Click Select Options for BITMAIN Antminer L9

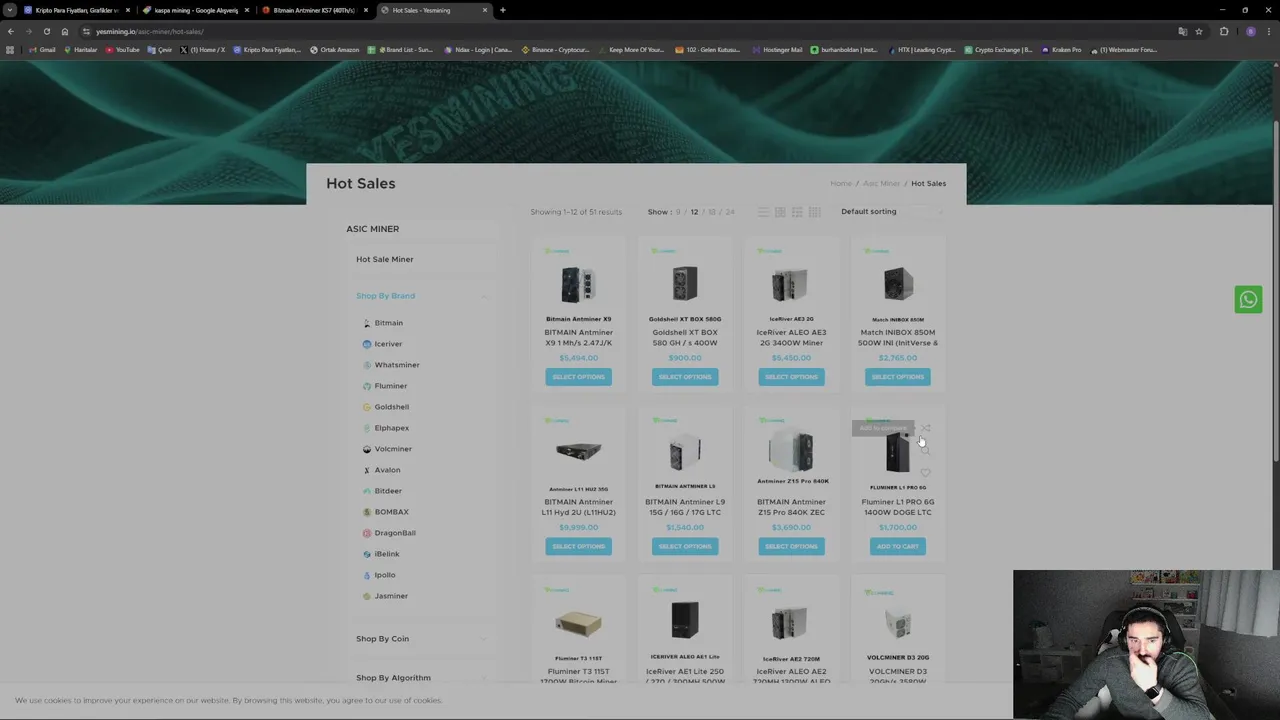pos(685,546)
